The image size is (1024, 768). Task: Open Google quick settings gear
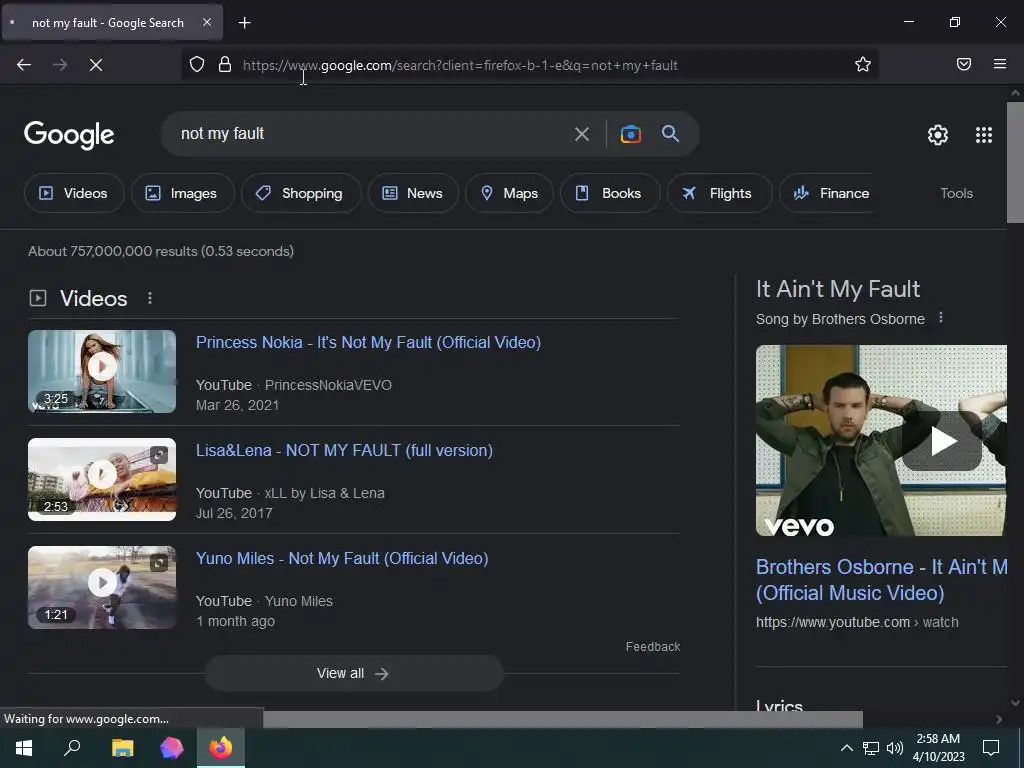[937, 135]
